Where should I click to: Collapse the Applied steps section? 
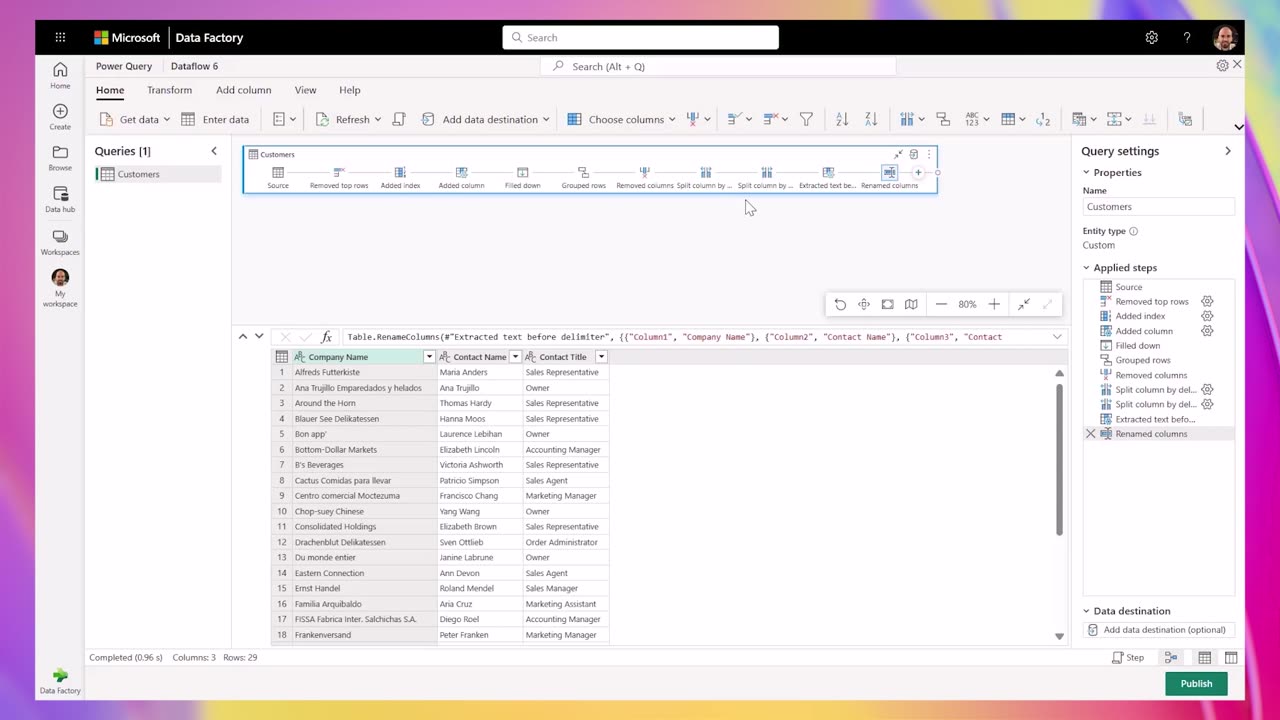click(1087, 268)
